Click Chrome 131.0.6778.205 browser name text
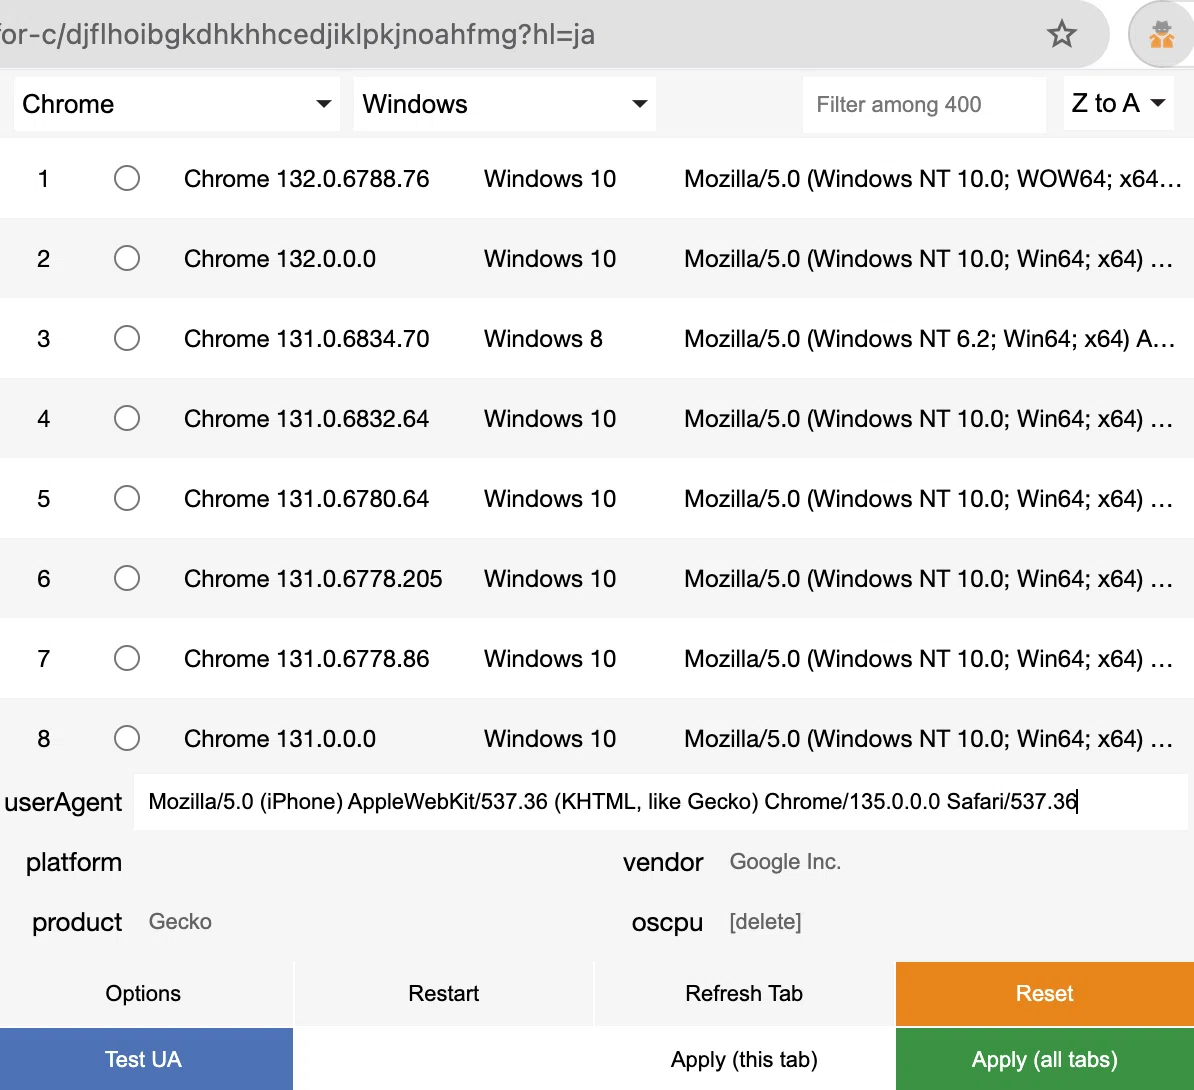Screen dimensions: 1194x1090 pyautogui.click(x=313, y=578)
